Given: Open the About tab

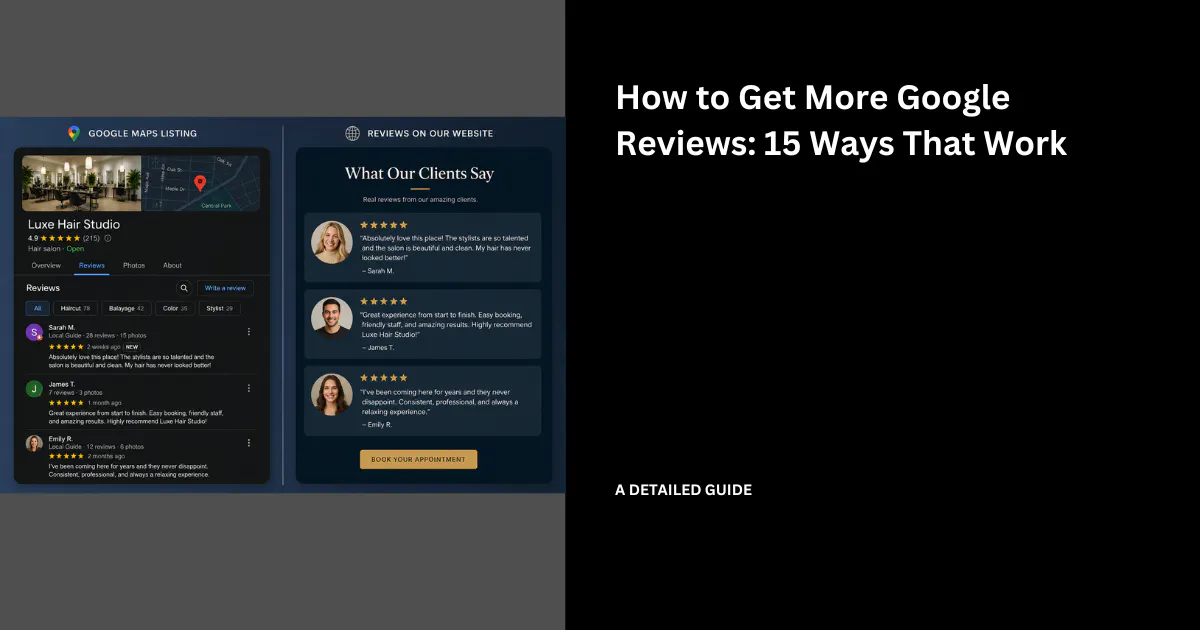Looking at the screenshot, I should pyautogui.click(x=172, y=266).
